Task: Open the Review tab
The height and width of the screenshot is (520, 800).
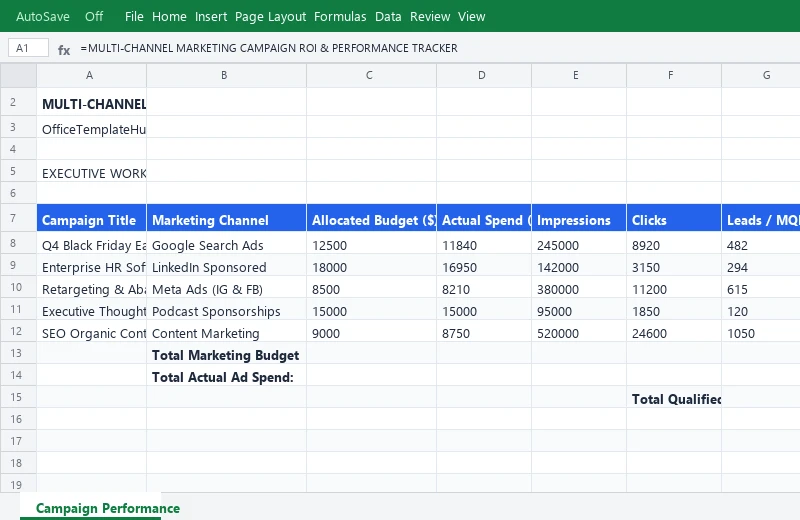Action: pos(430,16)
